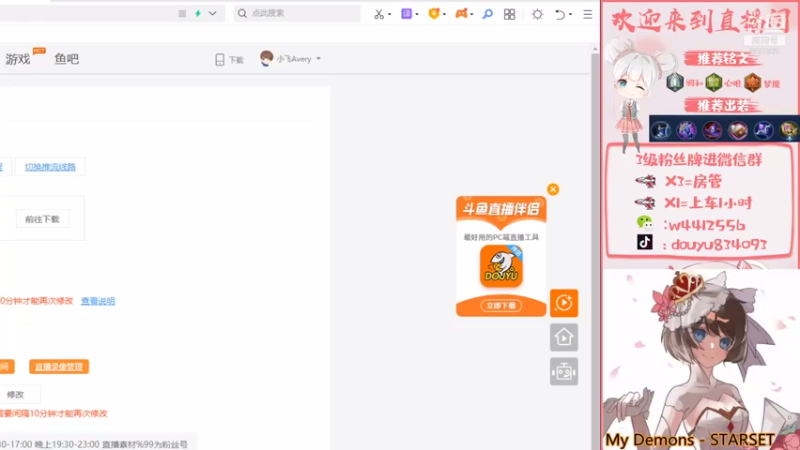Viewport: 800px width, 450px height.
Task: Click the phone 下载 icon
Action: click(220, 60)
